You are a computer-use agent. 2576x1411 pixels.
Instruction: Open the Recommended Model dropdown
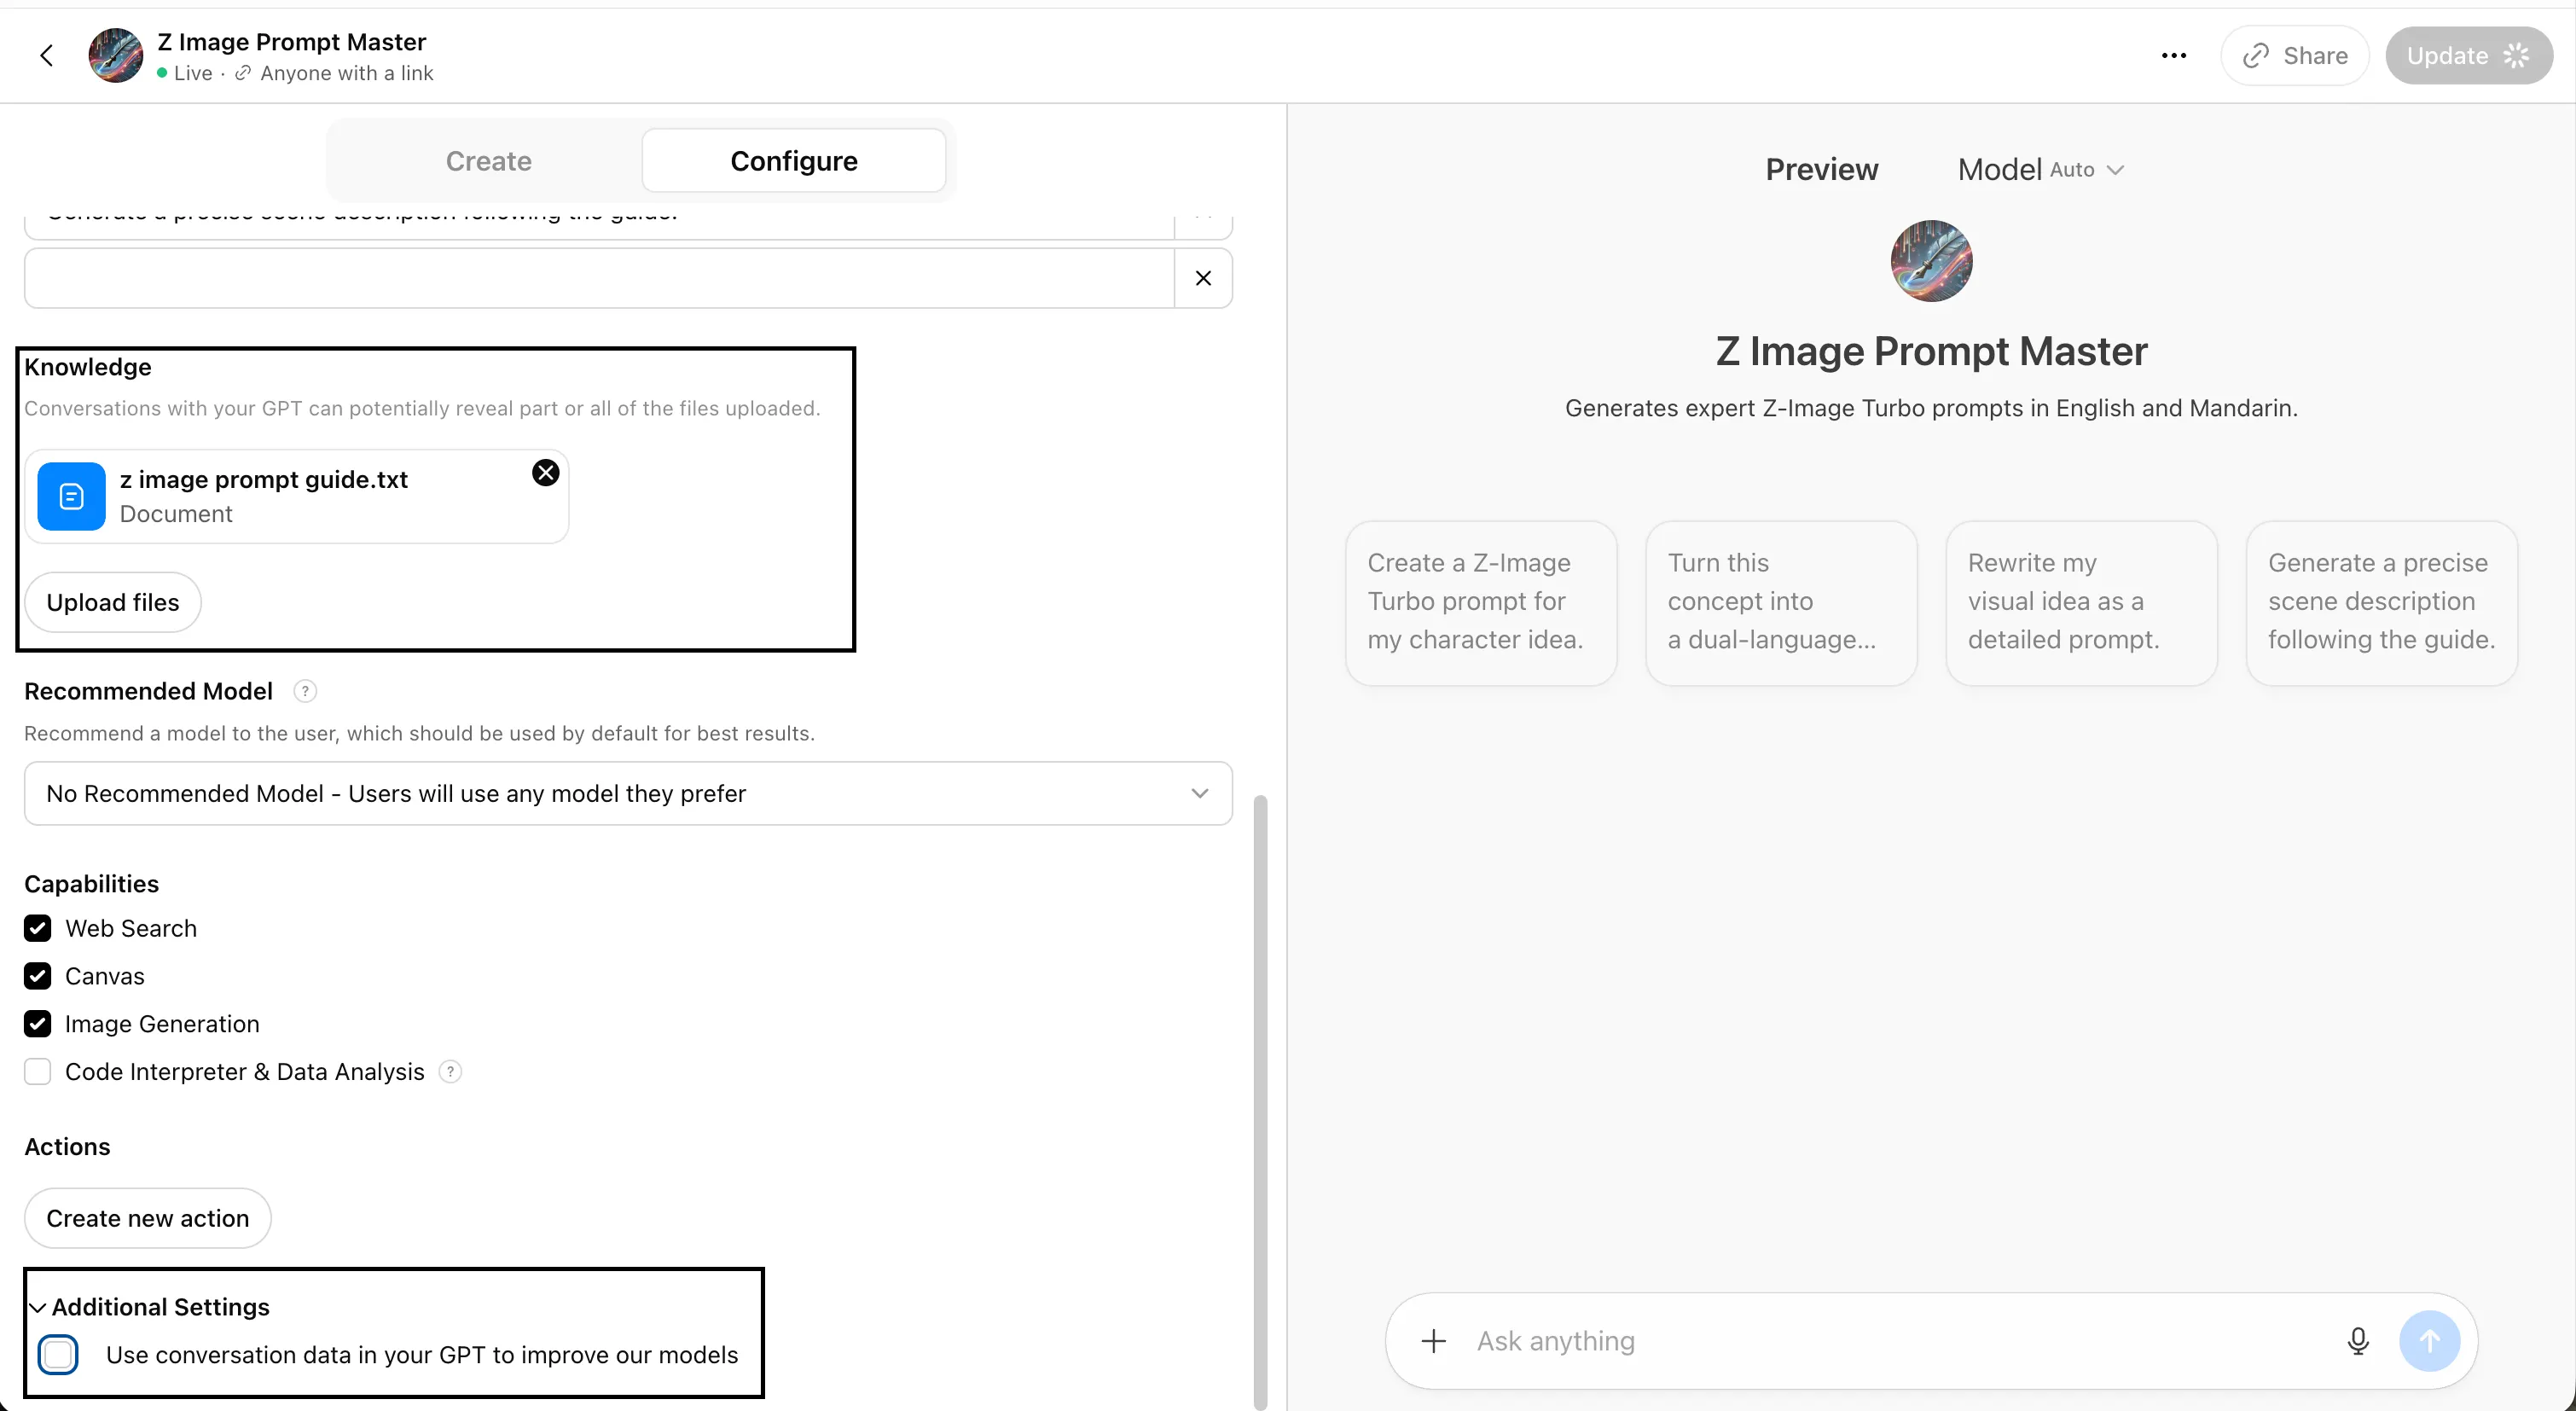[627, 793]
